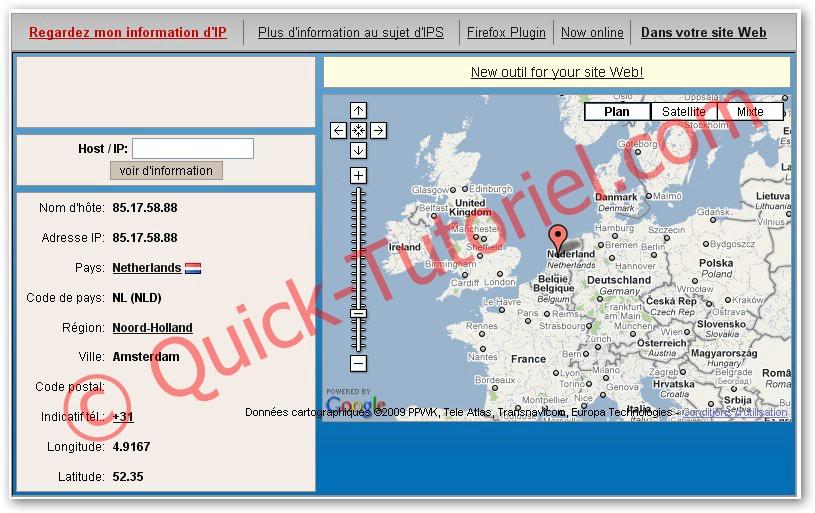Click the longitude value 4.9167
815x513 pixels.
(132, 447)
